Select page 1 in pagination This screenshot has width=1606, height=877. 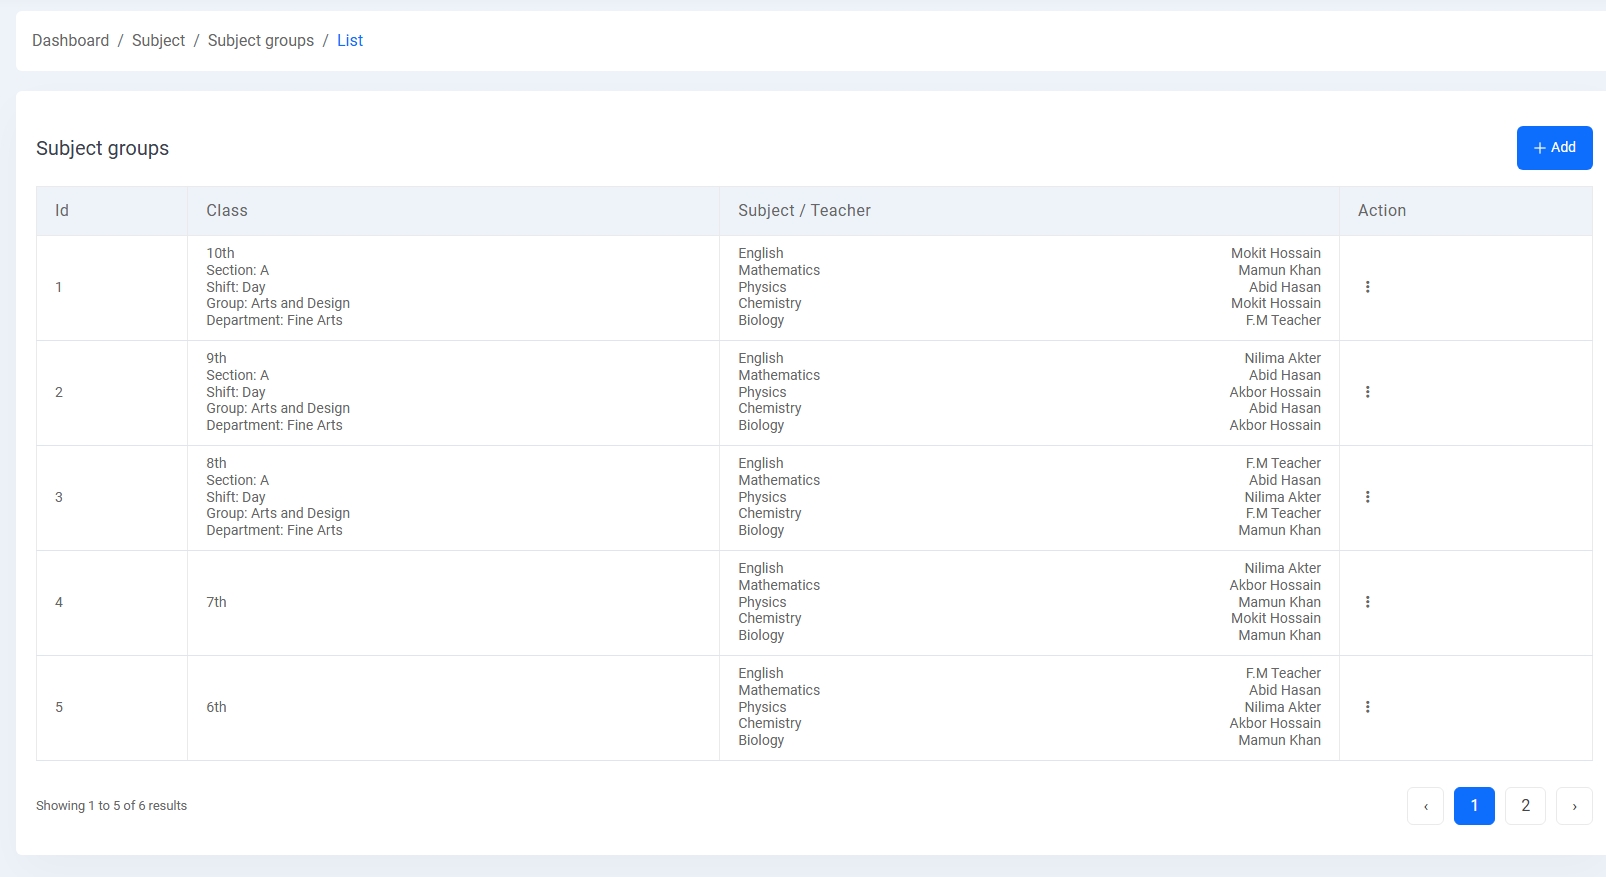tap(1474, 806)
